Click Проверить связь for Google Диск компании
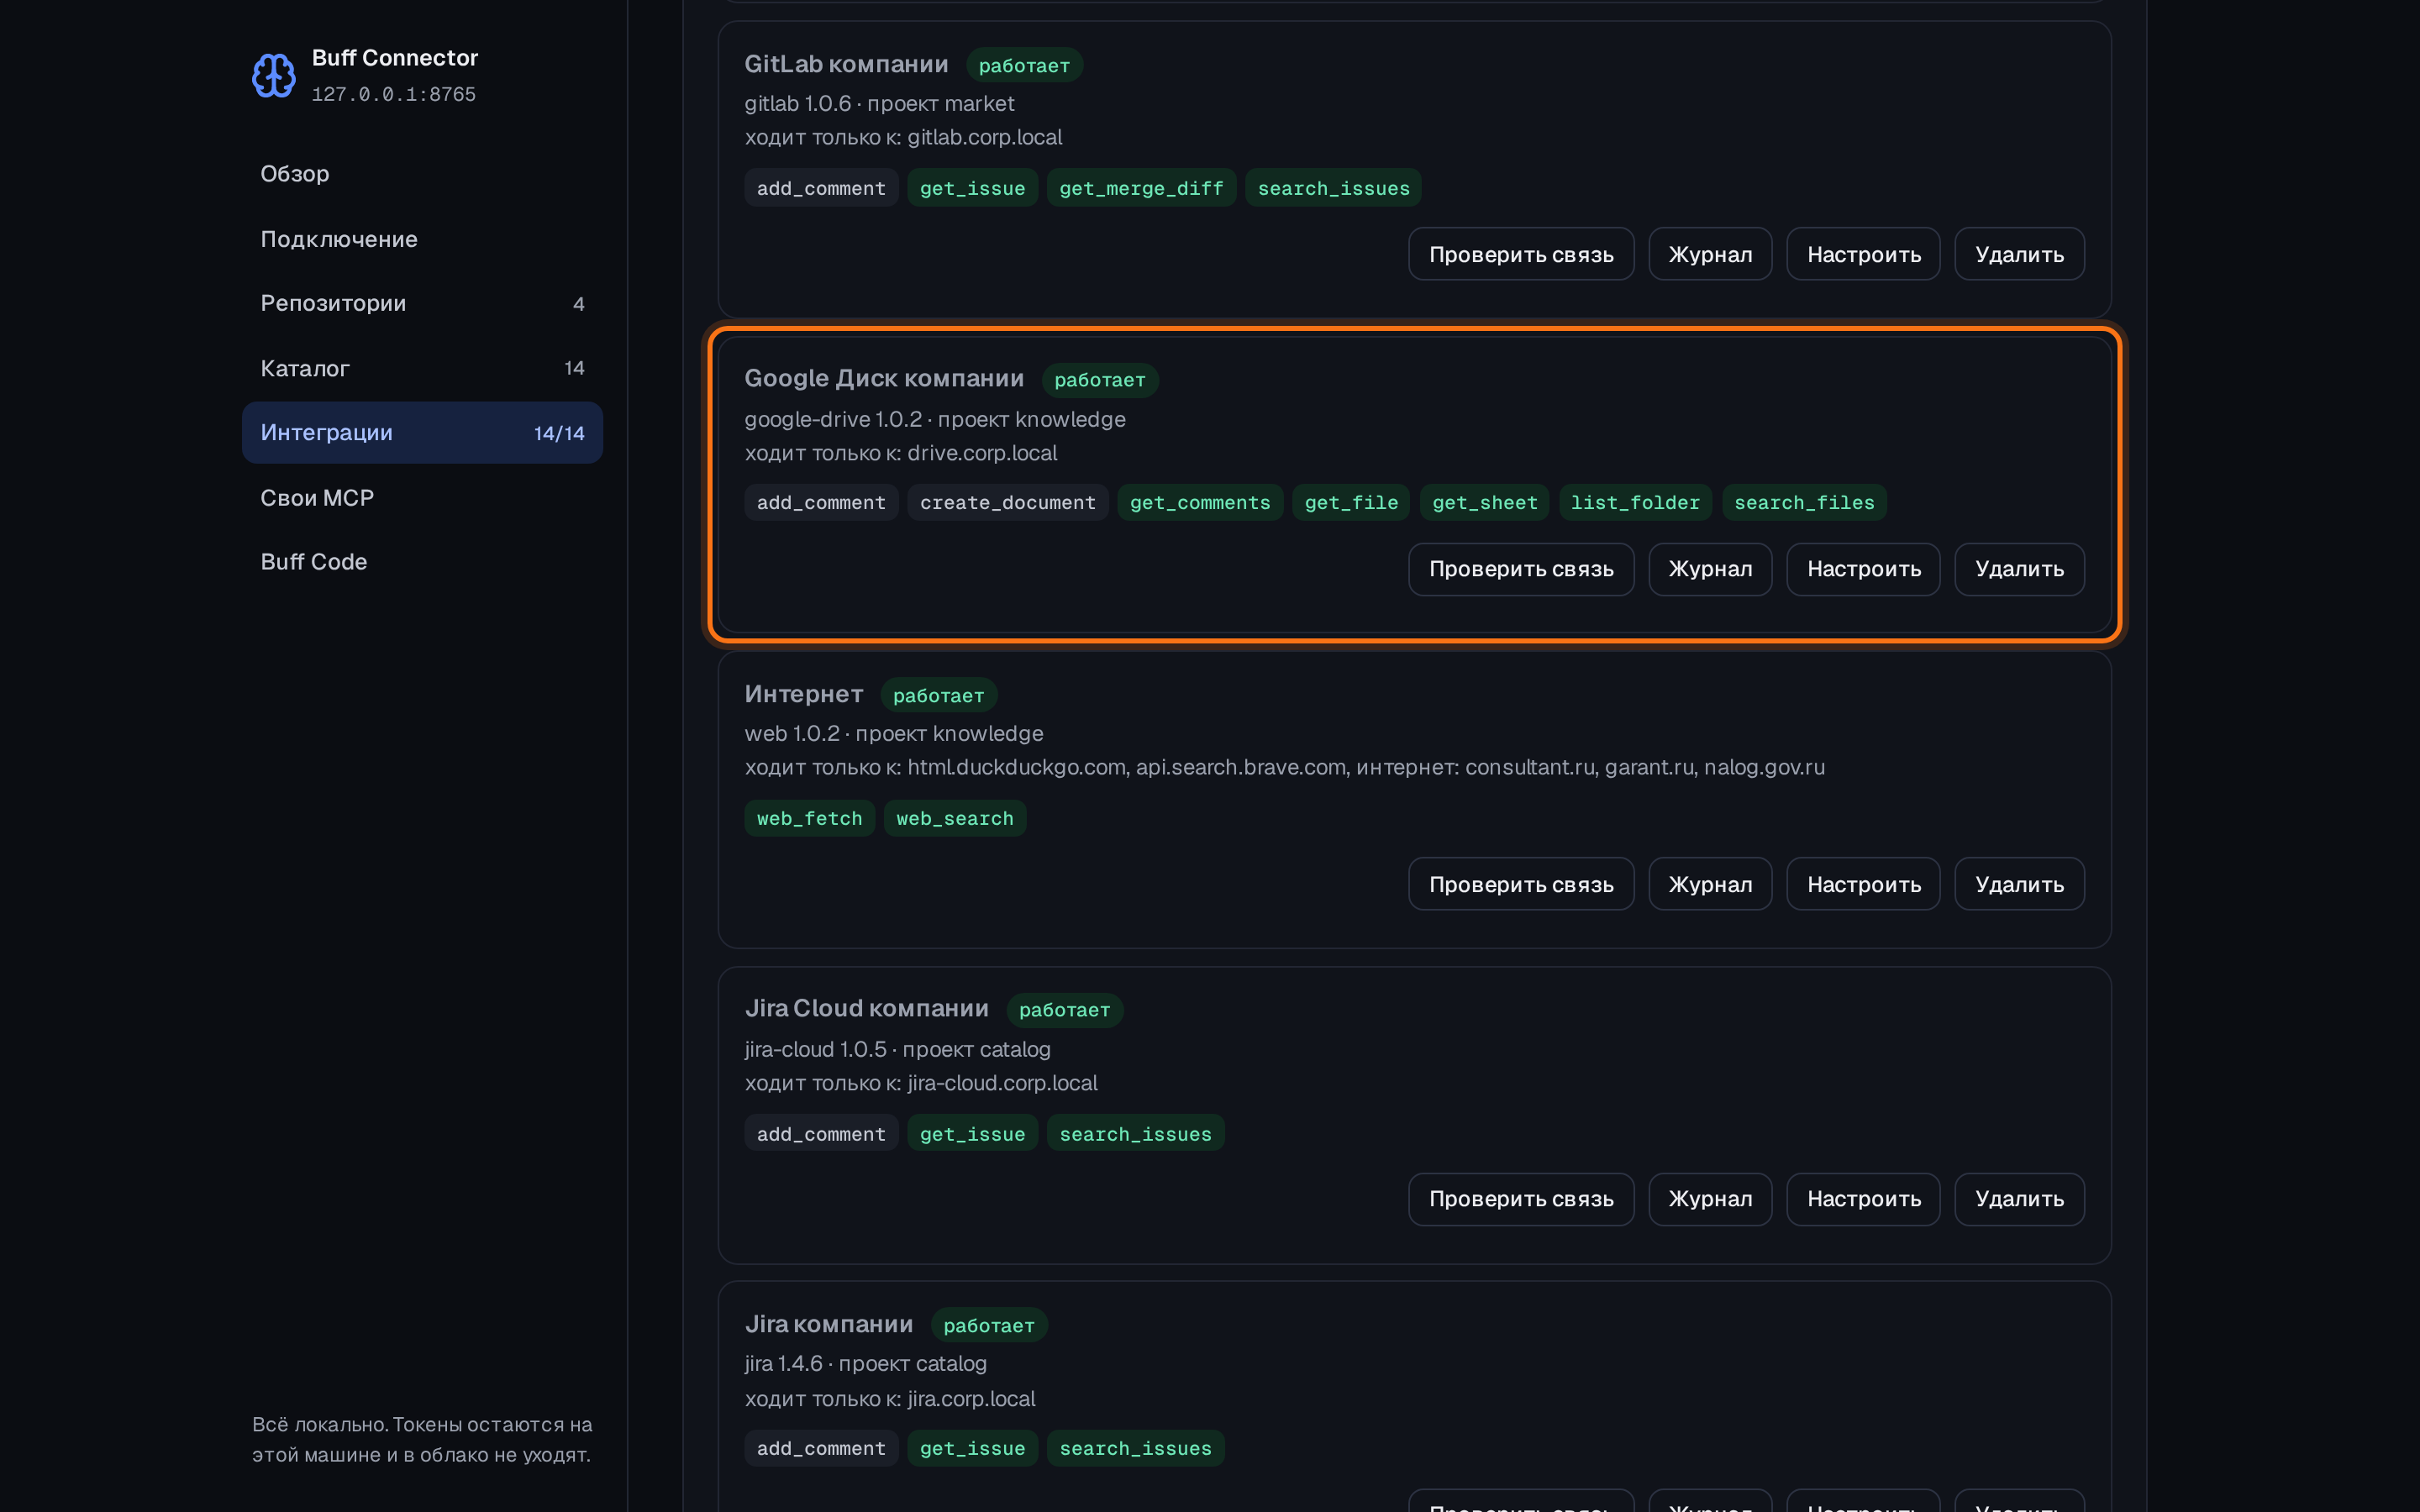Image resolution: width=2420 pixels, height=1512 pixels. (1521, 569)
